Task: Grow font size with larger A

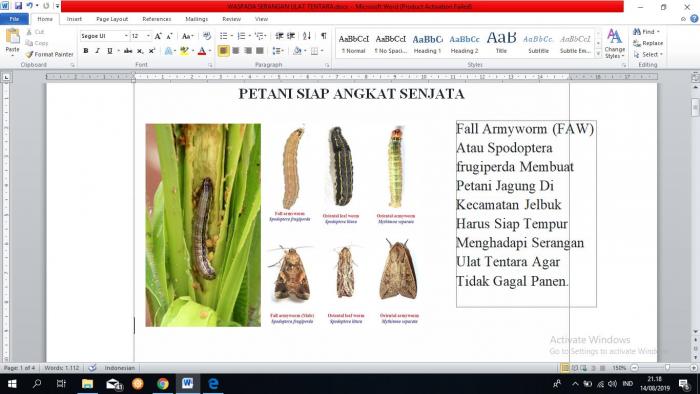Action: tap(158, 36)
